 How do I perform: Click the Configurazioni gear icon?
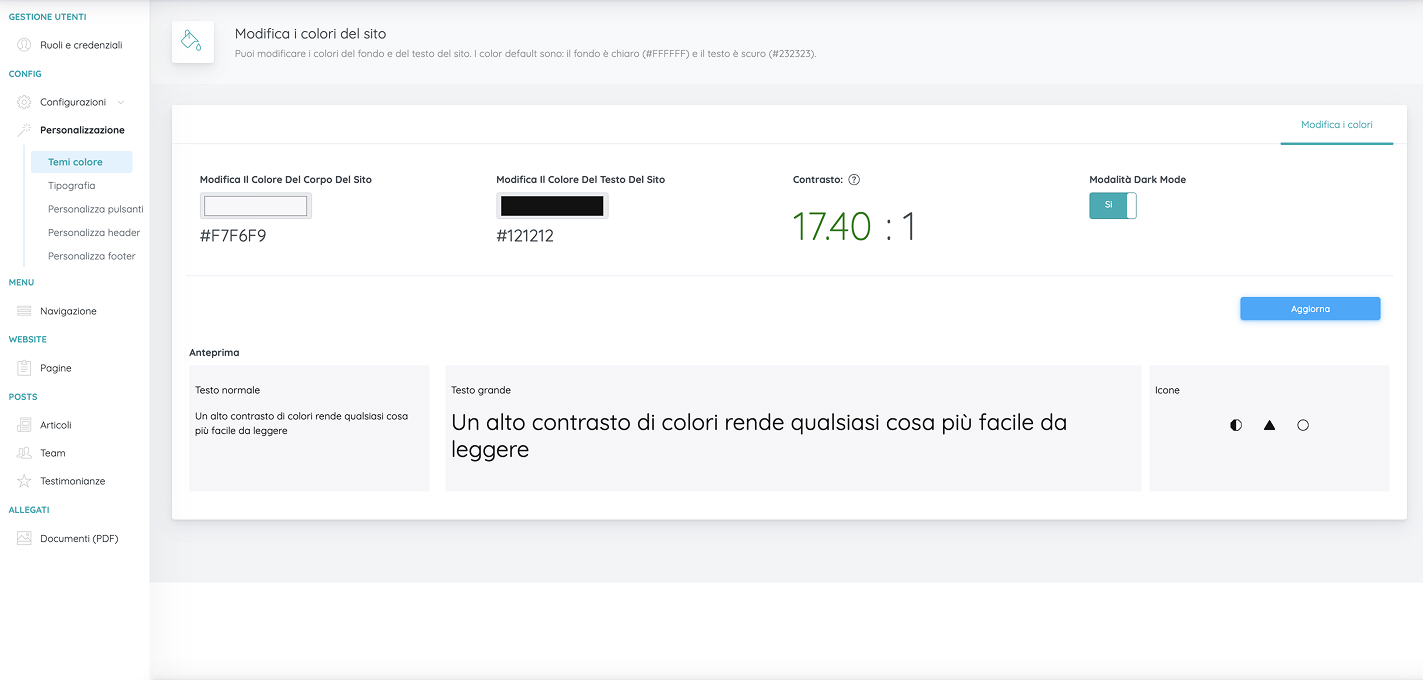point(24,102)
